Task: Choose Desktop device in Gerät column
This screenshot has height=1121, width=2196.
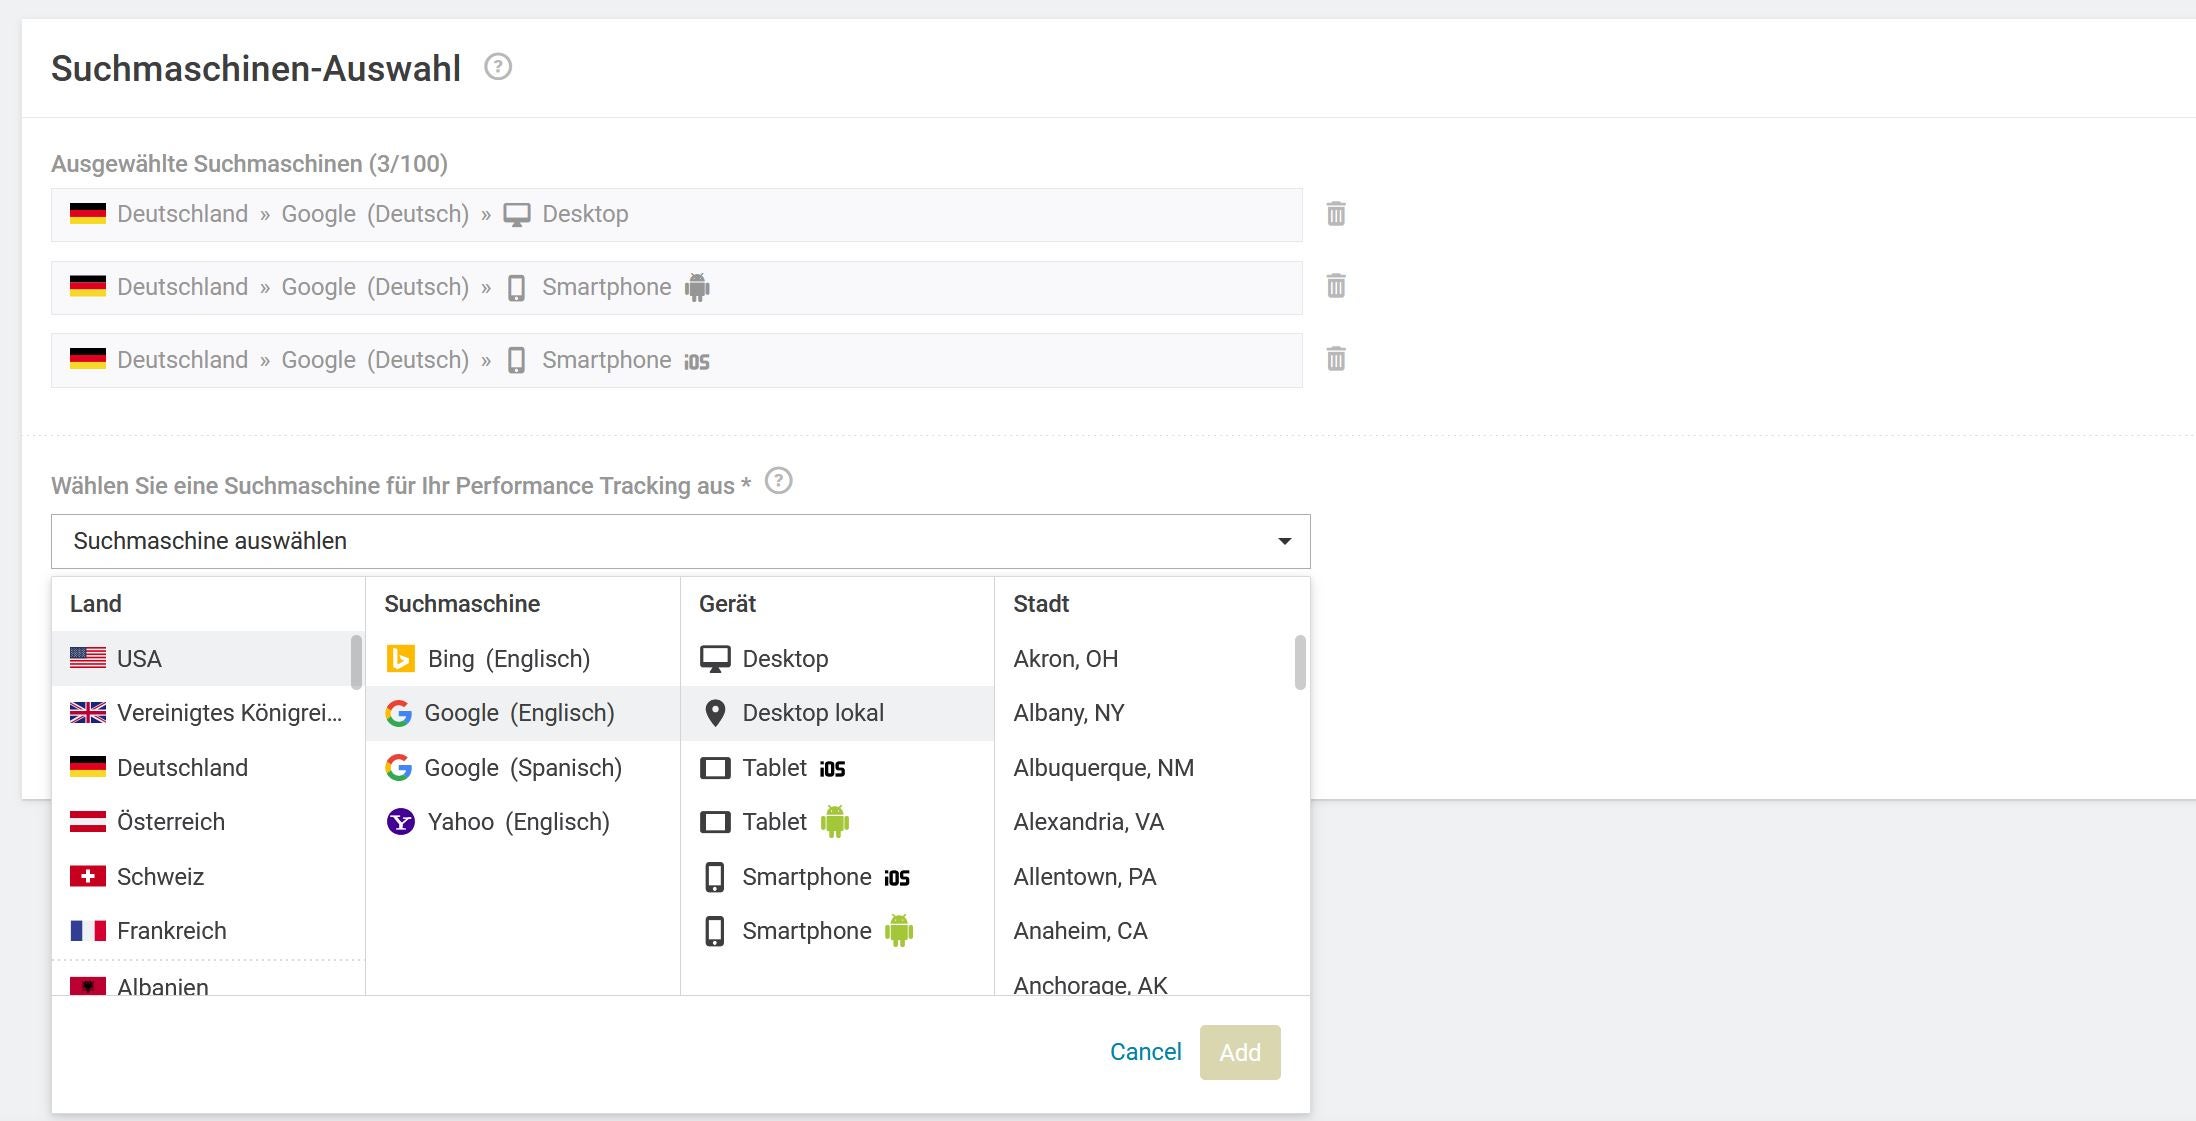Action: click(x=785, y=659)
